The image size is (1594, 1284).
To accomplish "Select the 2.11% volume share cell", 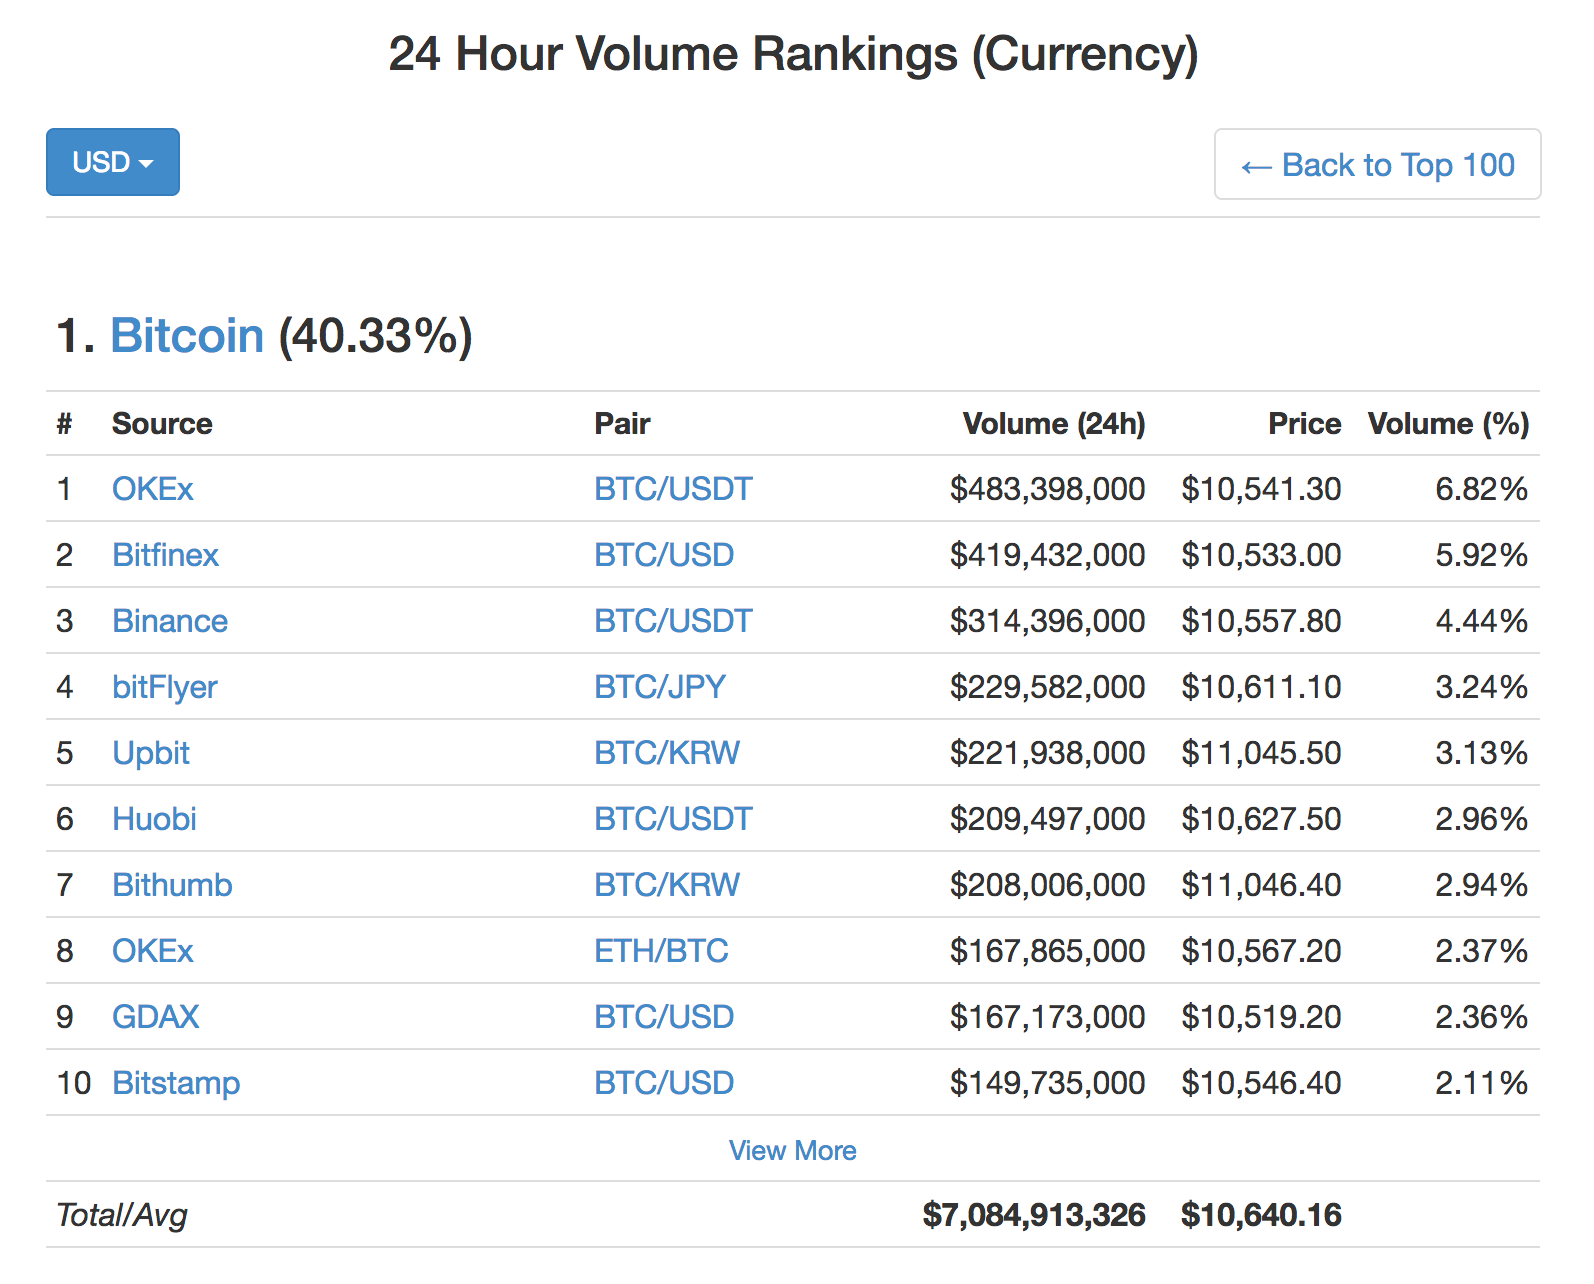I will pyautogui.click(x=1482, y=1083).
